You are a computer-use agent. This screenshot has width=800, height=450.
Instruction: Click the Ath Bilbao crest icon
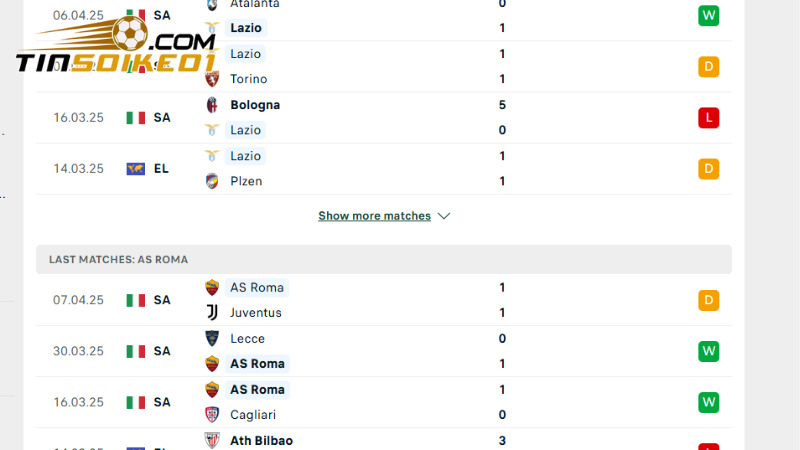212,441
